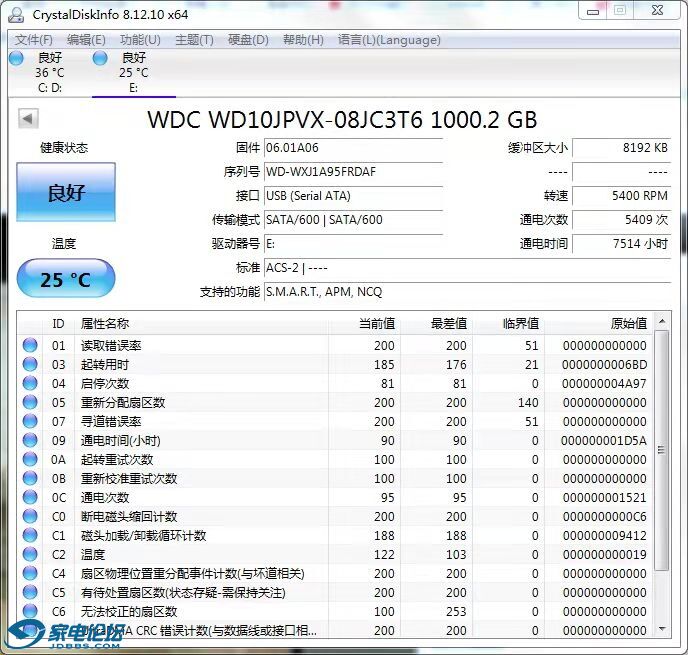Image resolution: width=688 pixels, height=655 pixels.
Task: Open the 语言(L)(Language) menu
Action: 389,40
